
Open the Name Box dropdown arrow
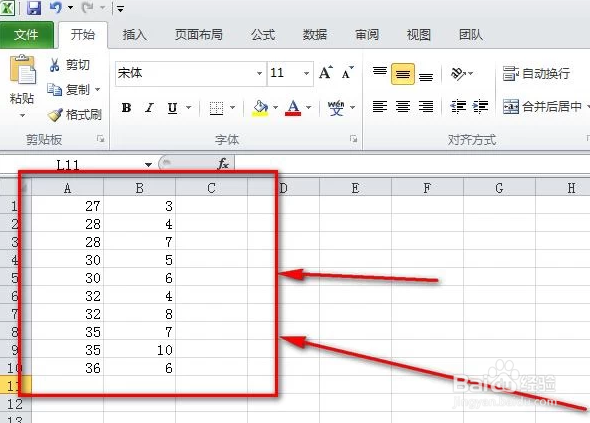click(x=148, y=165)
